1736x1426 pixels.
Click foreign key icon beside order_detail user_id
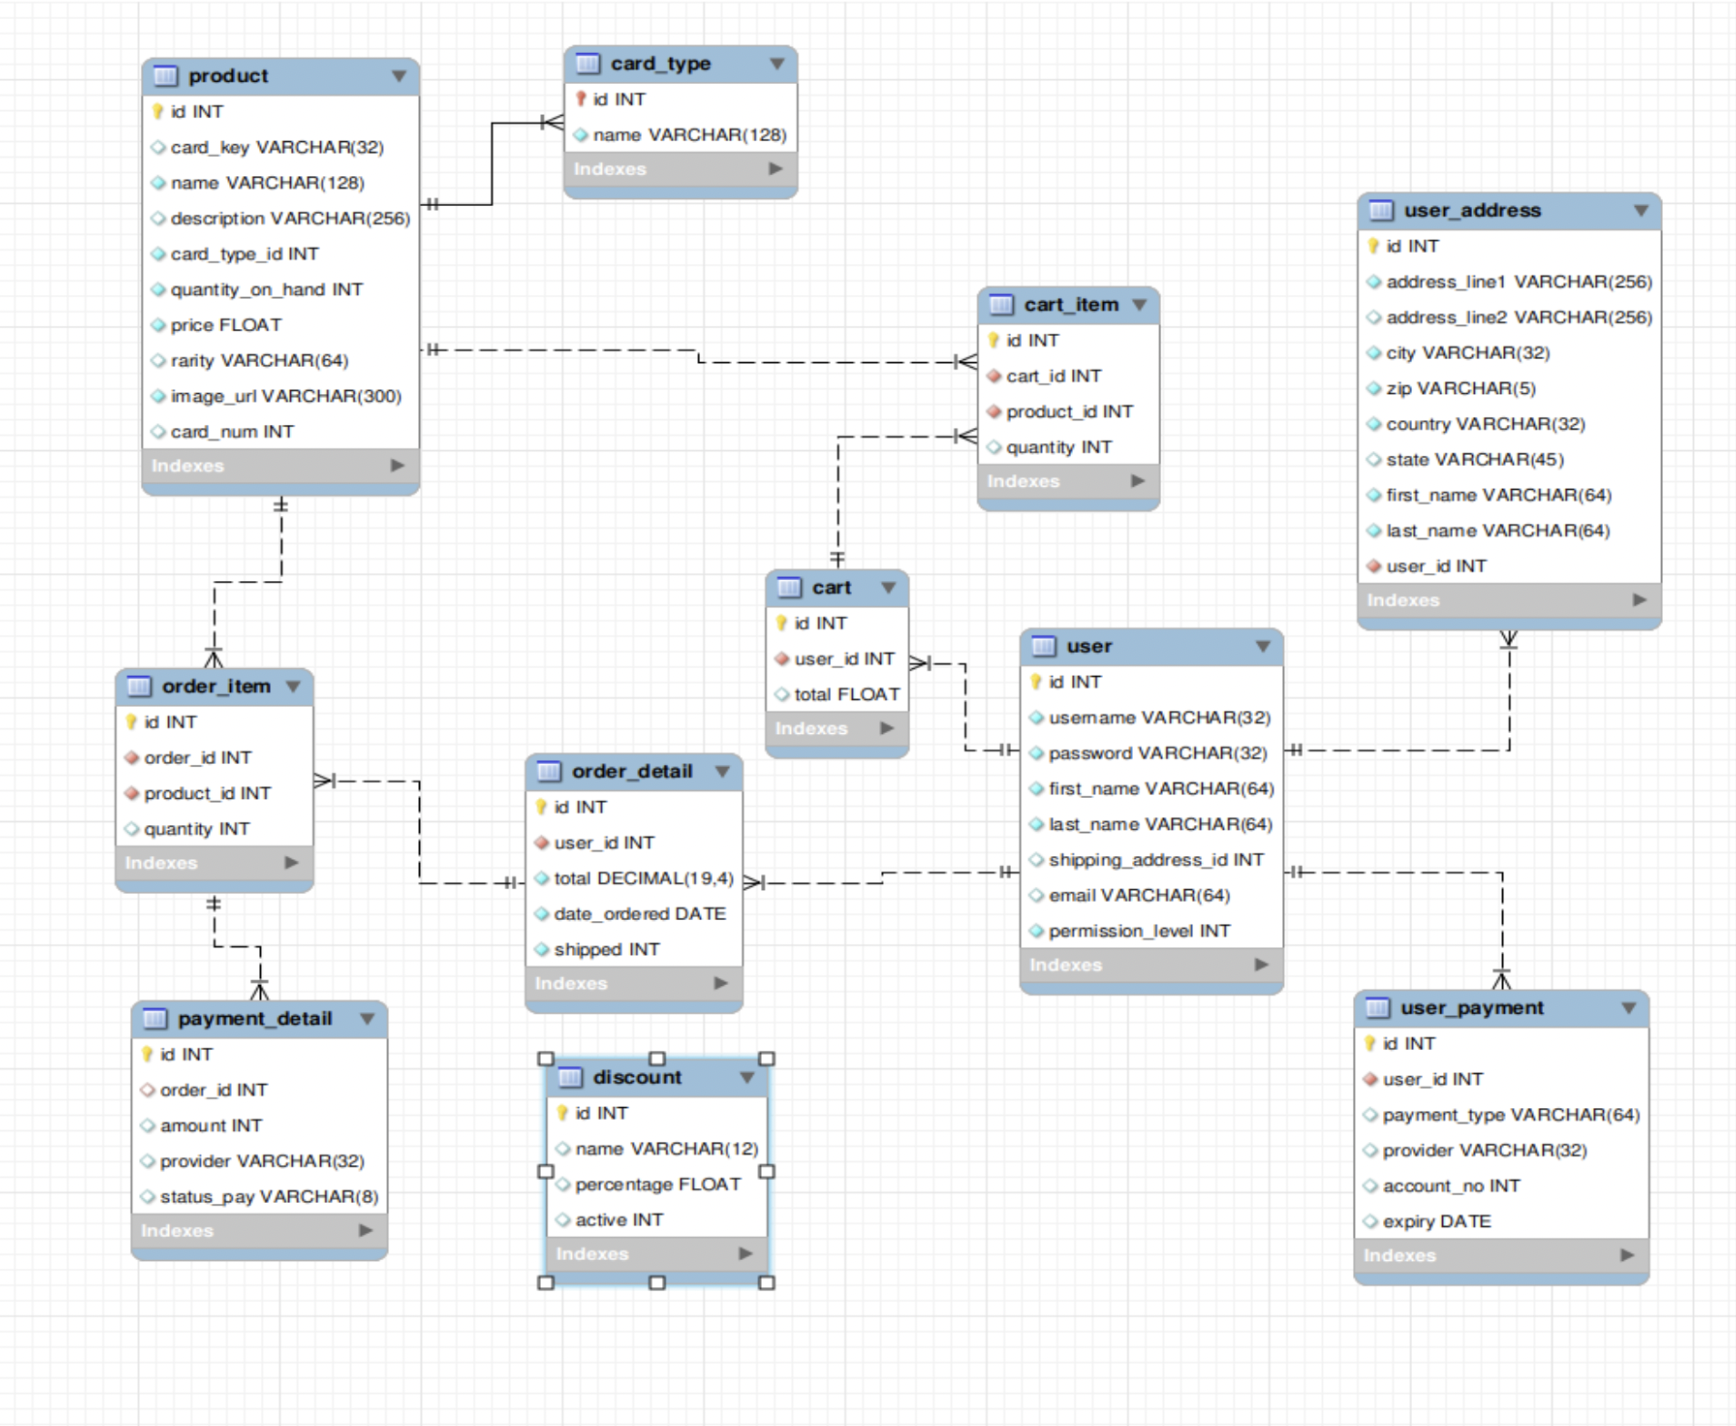(x=542, y=844)
